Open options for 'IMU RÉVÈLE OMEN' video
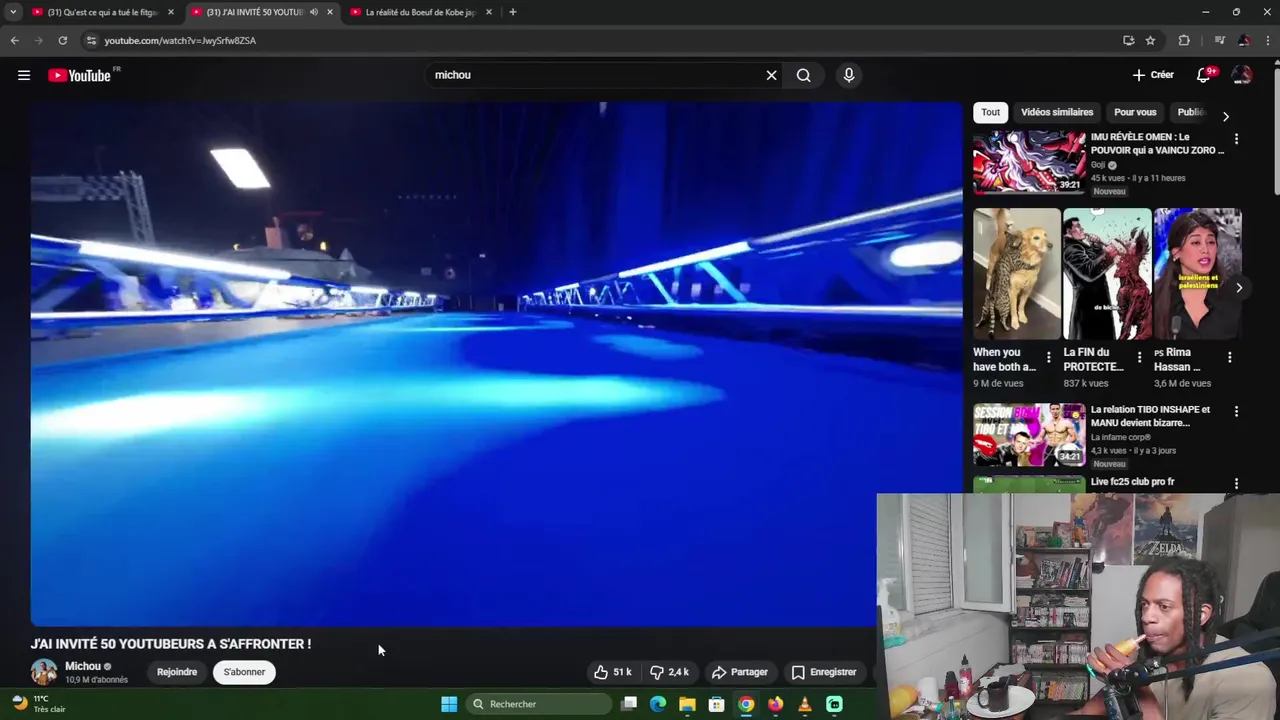The width and height of the screenshot is (1280, 720). 1236,139
